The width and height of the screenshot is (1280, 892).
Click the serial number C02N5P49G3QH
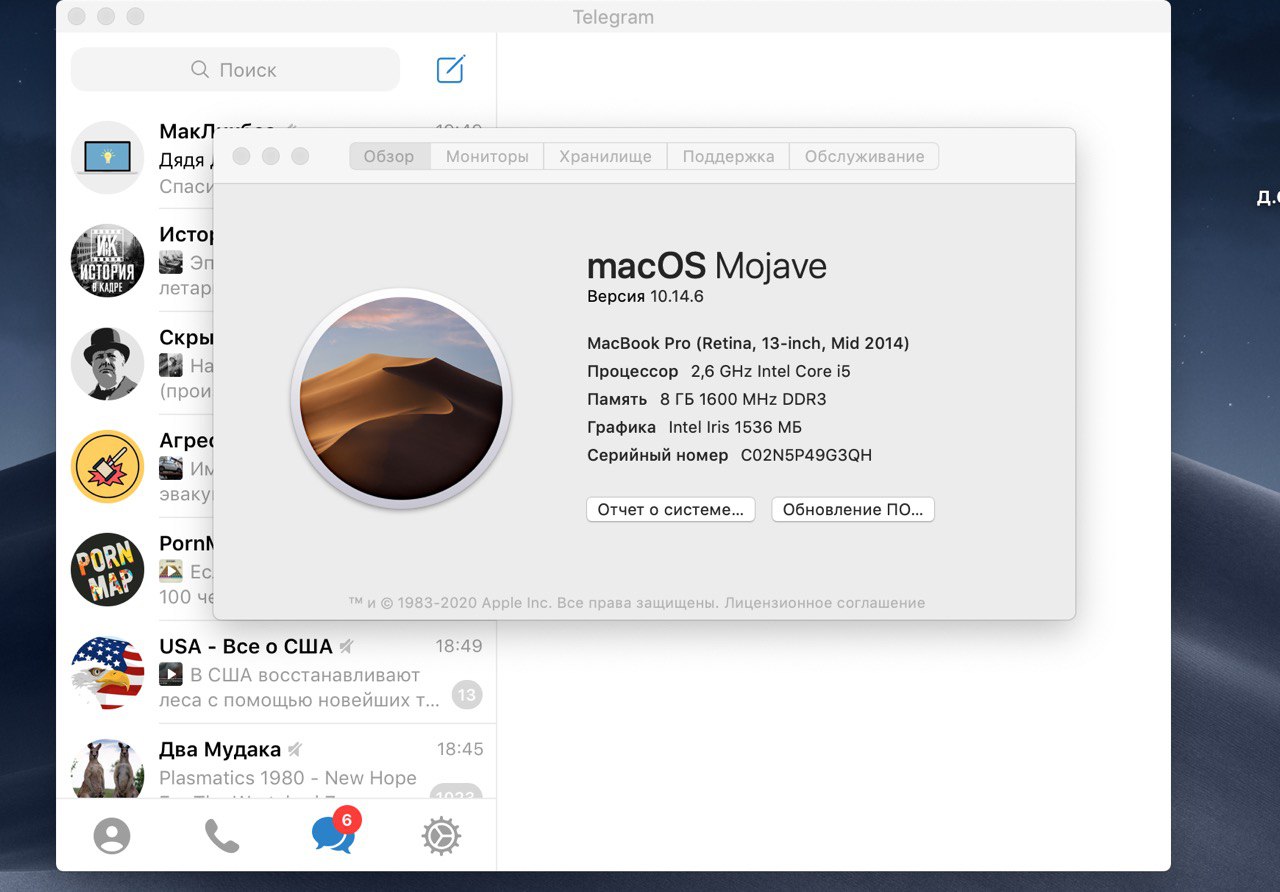[x=806, y=455]
